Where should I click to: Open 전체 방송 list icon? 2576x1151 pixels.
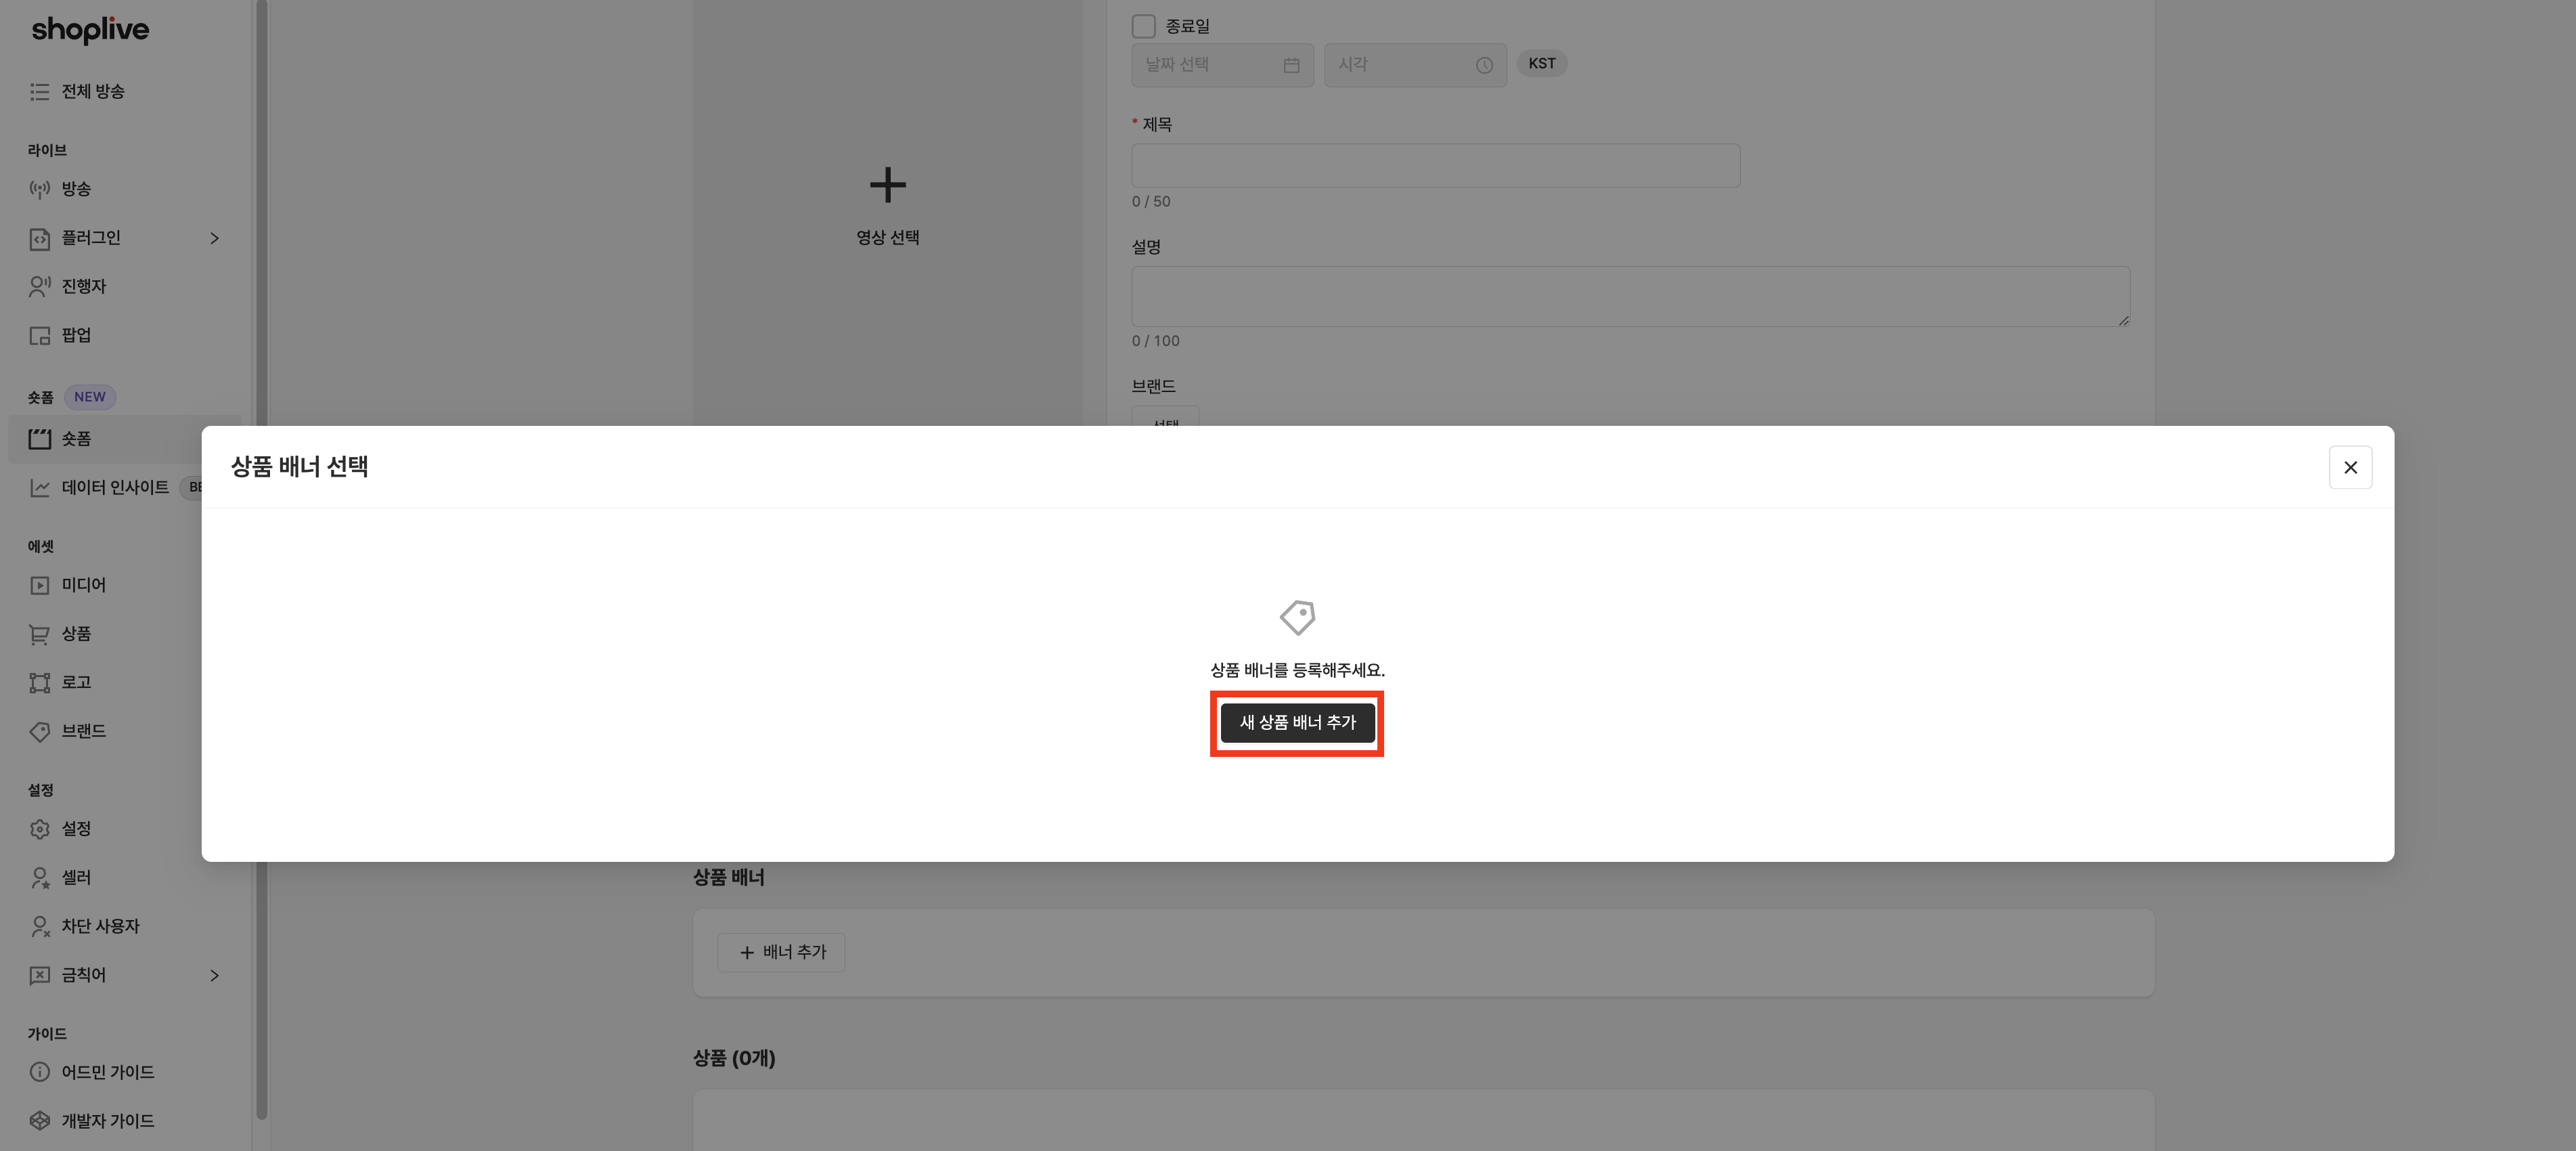coord(39,92)
